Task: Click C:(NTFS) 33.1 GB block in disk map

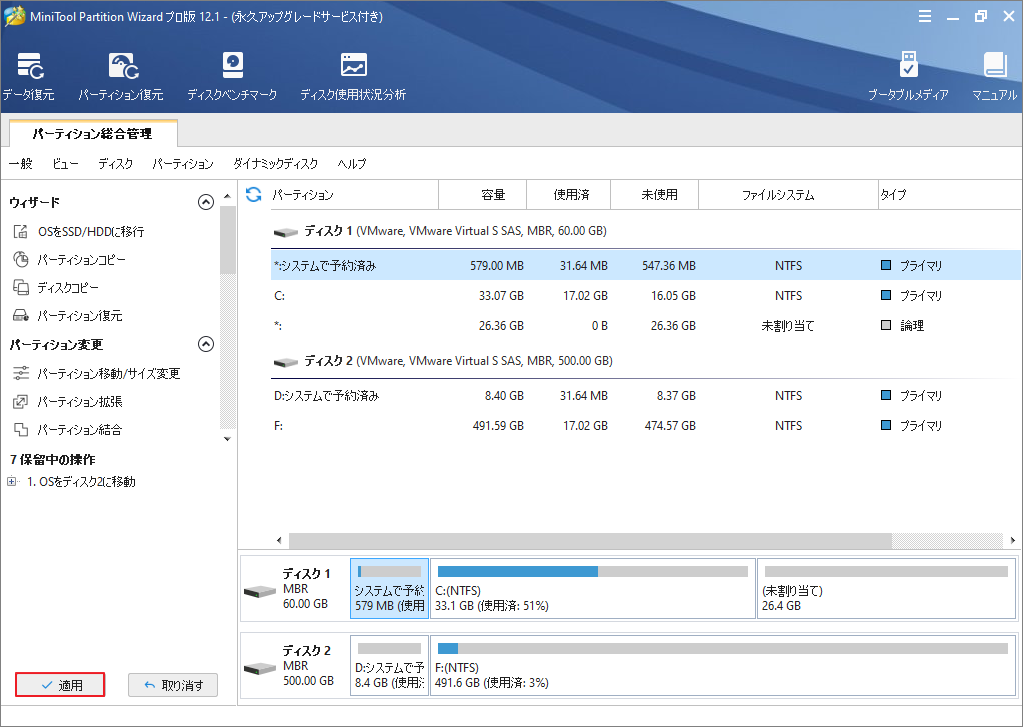Action: (x=592, y=589)
